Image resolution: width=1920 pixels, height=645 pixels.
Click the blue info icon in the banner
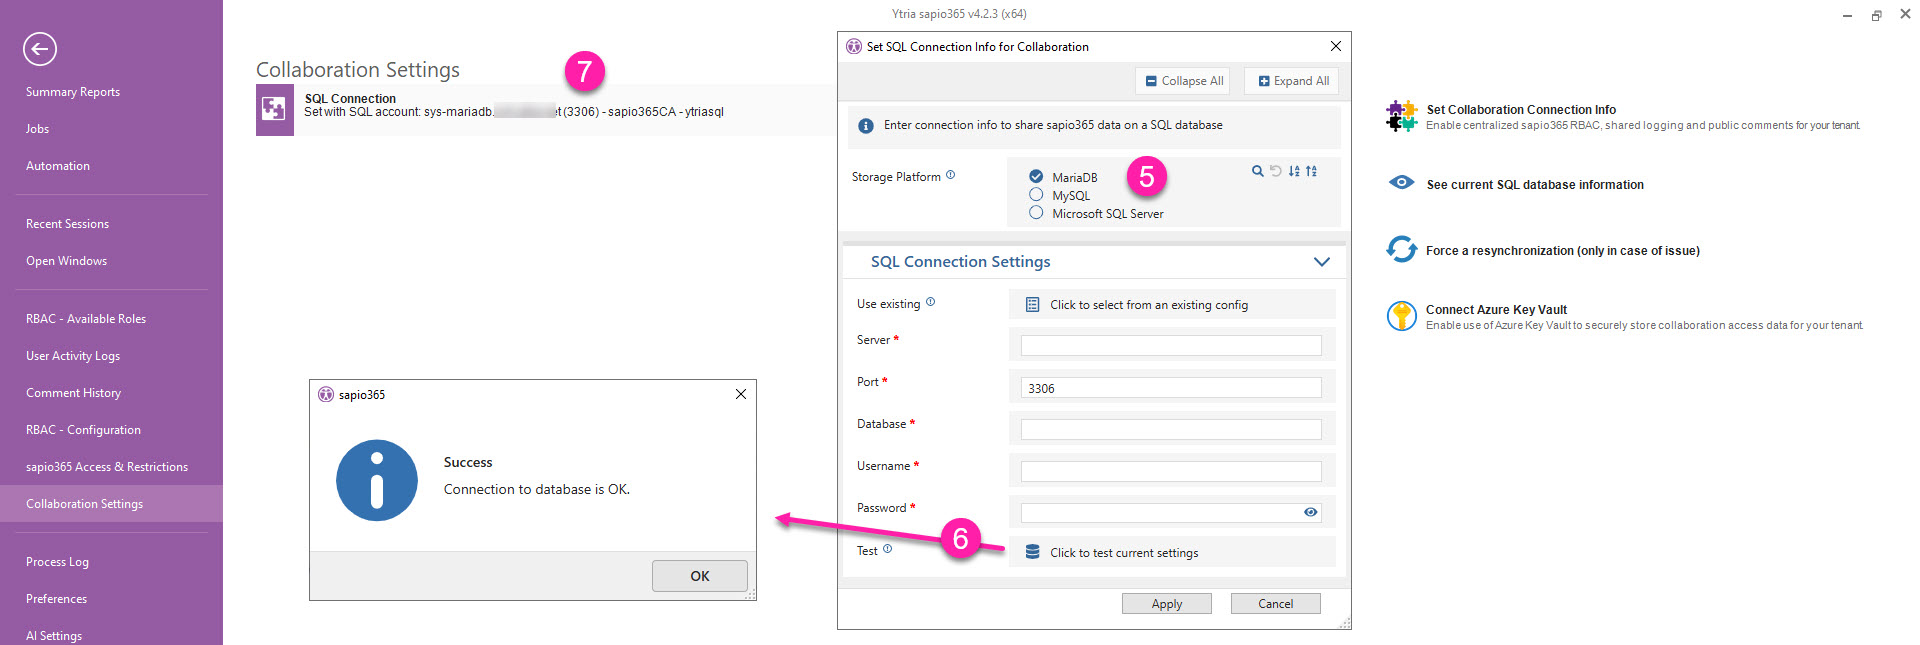click(x=866, y=126)
